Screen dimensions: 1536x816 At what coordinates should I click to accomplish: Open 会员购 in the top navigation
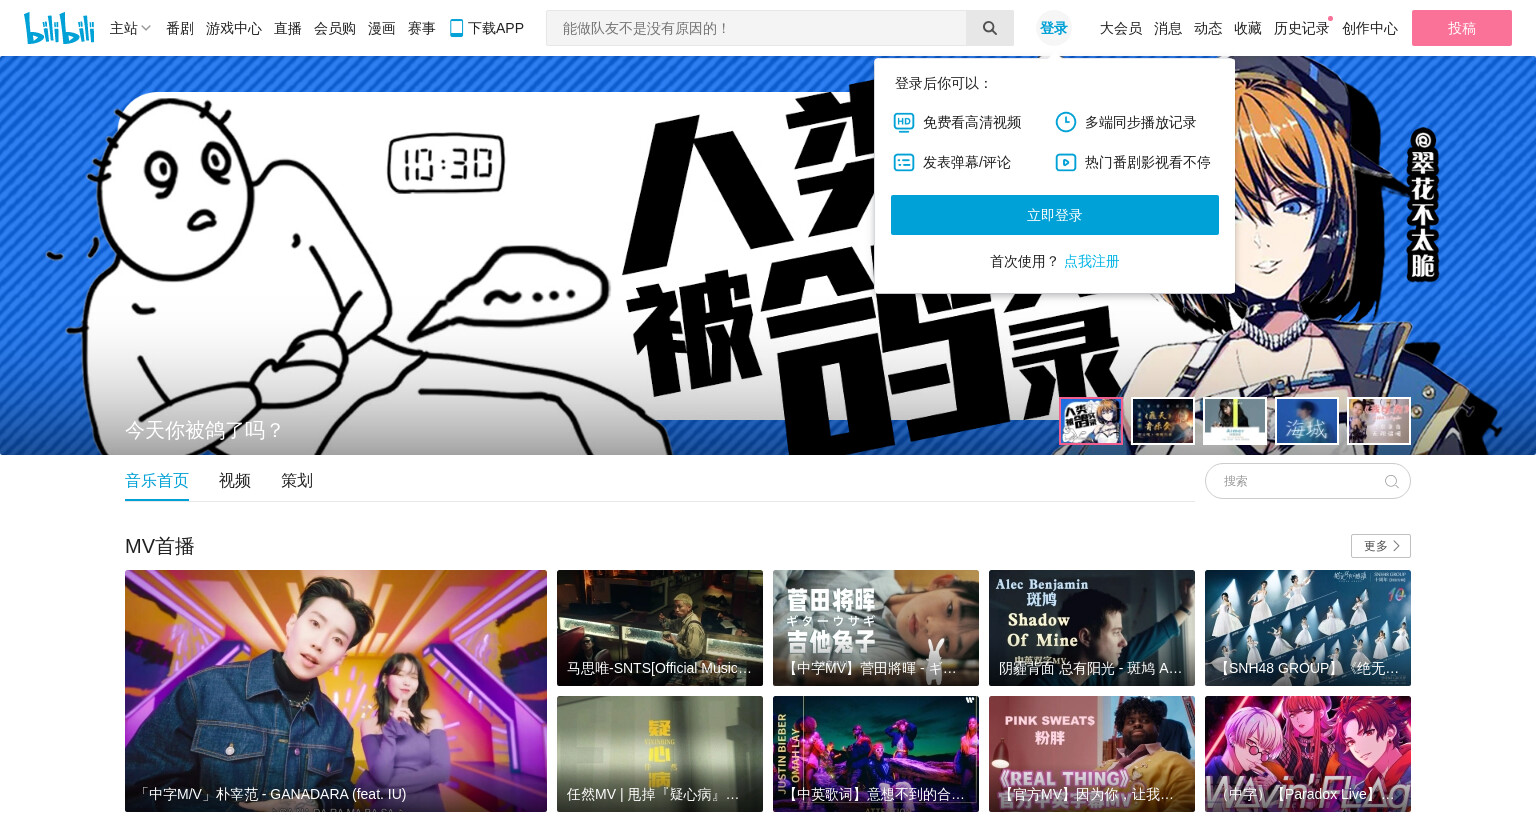tap(335, 28)
